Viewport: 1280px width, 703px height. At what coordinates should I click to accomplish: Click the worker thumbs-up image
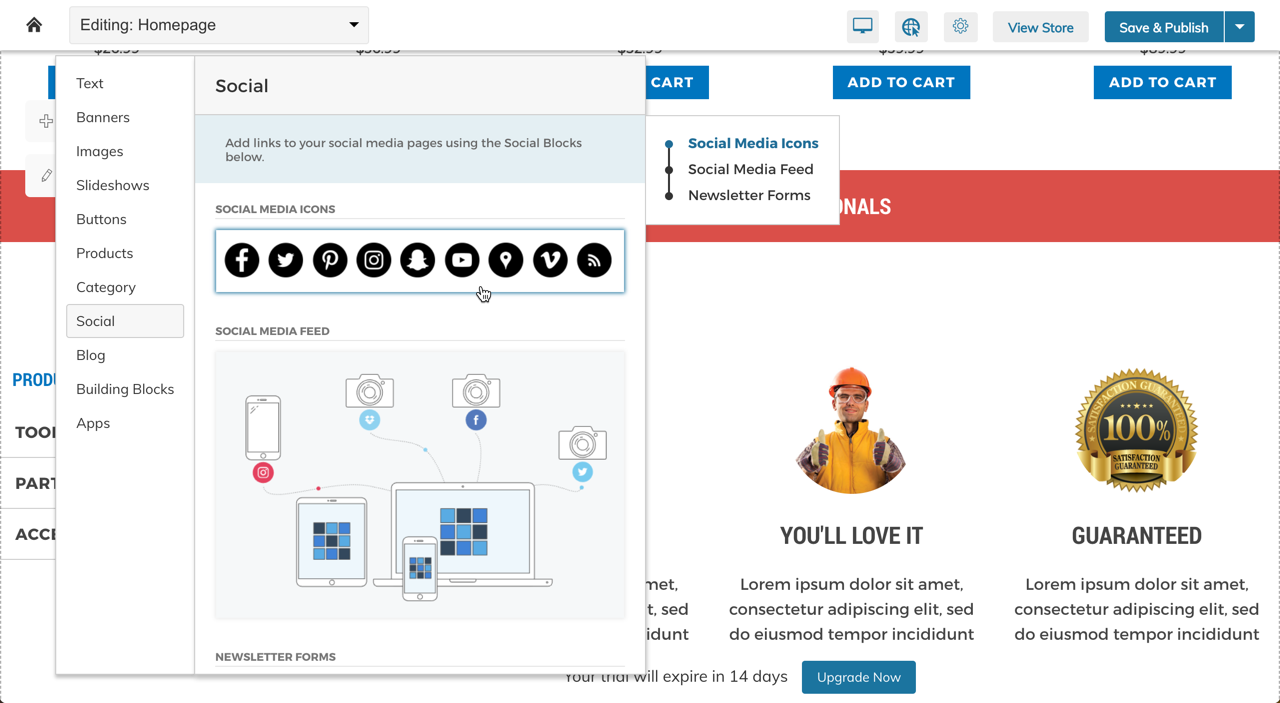point(851,430)
